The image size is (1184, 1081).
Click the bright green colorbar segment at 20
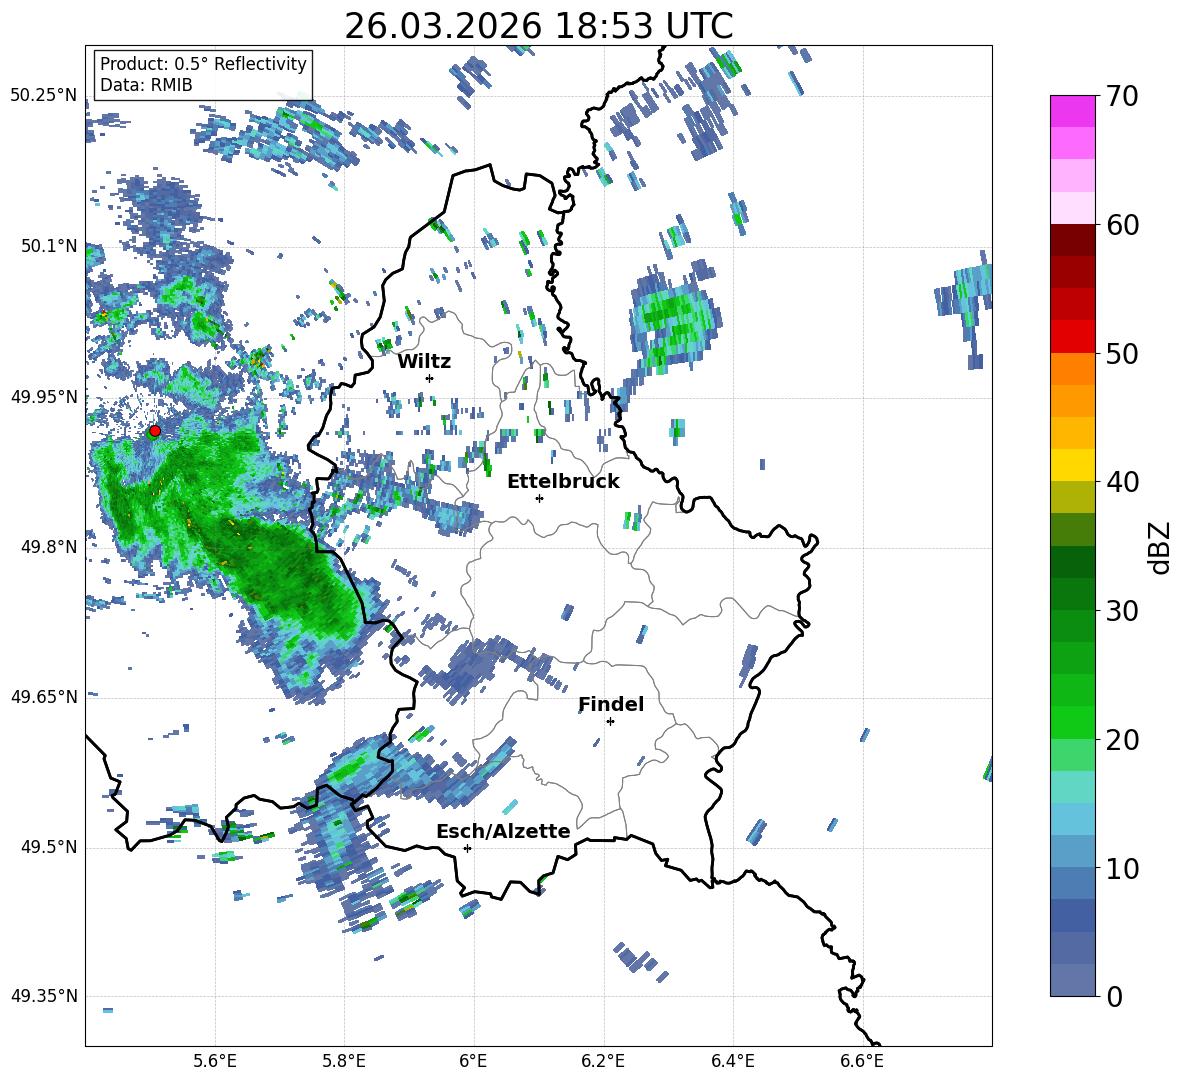pyautogui.click(x=1072, y=722)
